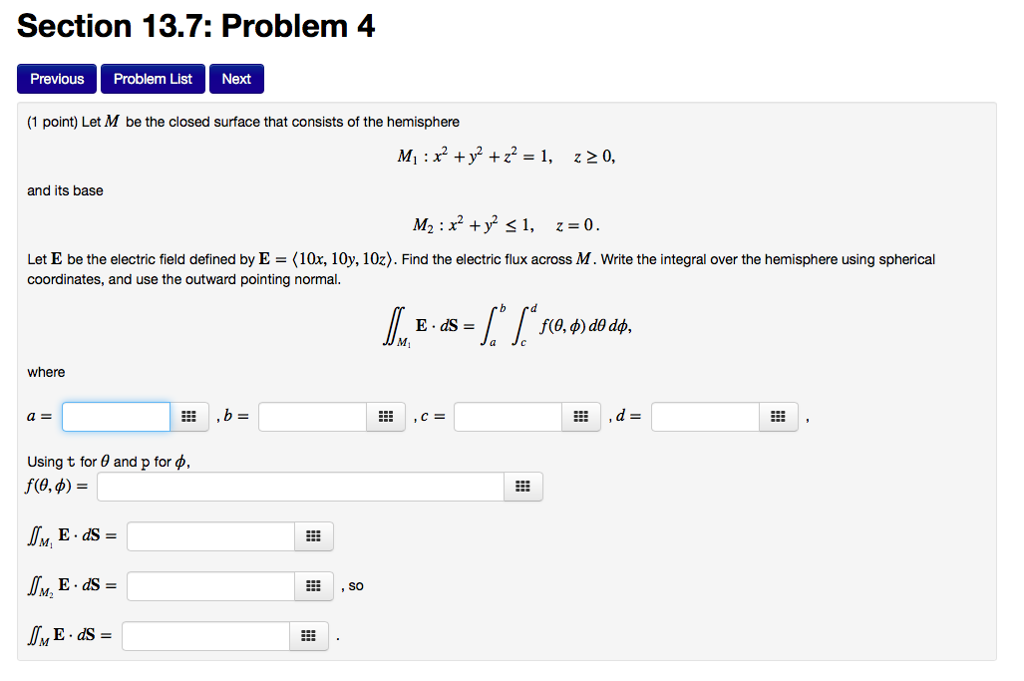1024x681 pixels.
Task: Click the f(θ,φ) answer box
Action: (300, 486)
